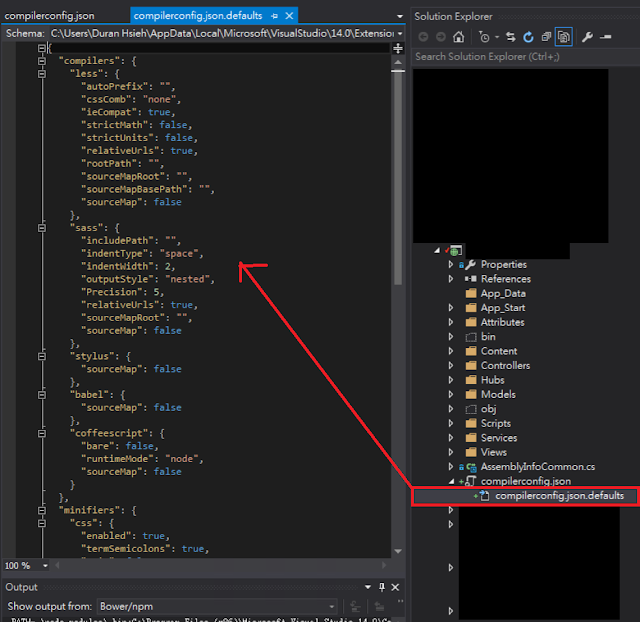The width and height of the screenshot is (640, 622).
Task: Collapse the root JSON object outline
Action: 42,48
